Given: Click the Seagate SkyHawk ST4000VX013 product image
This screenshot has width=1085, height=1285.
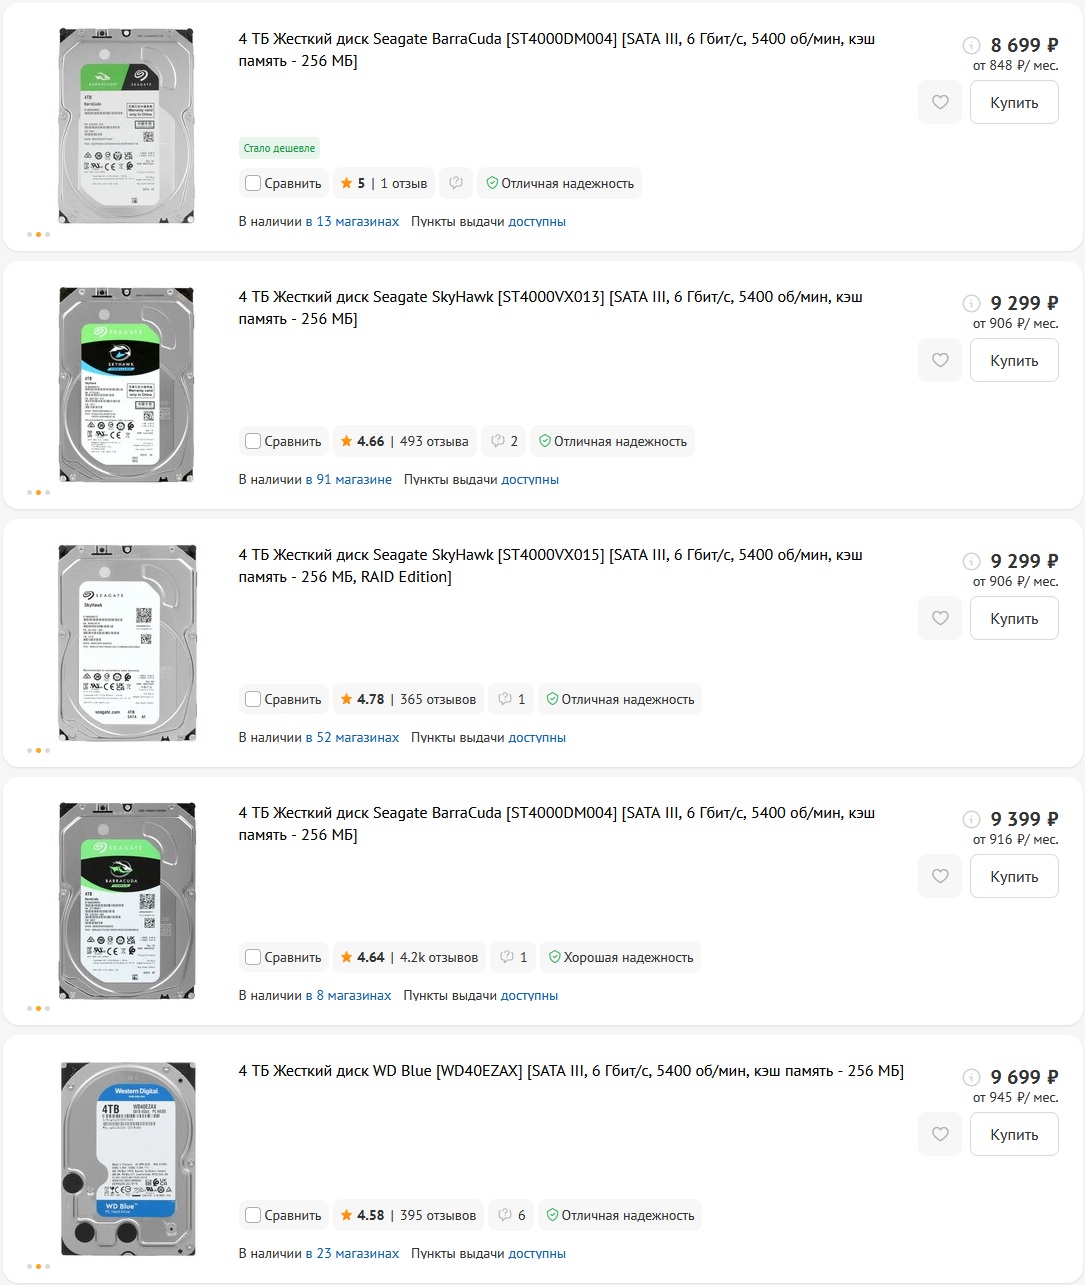Looking at the screenshot, I should (x=127, y=384).
